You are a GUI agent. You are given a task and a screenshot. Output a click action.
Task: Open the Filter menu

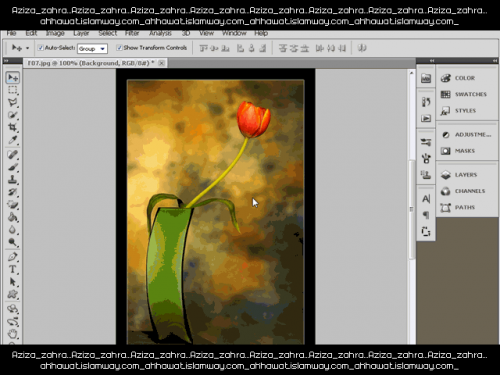coord(132,33)
